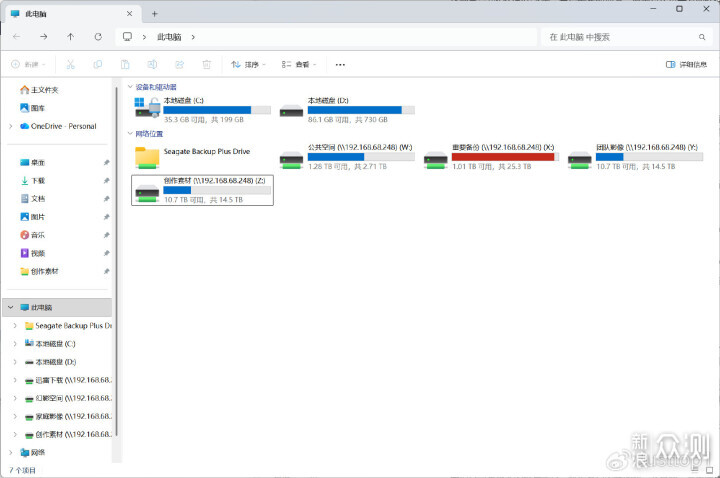Open the 新建 New dropdown
Image resolution: width=720 pixels, height=478 pixels.
pyautogui.click(x=28, y=64)
